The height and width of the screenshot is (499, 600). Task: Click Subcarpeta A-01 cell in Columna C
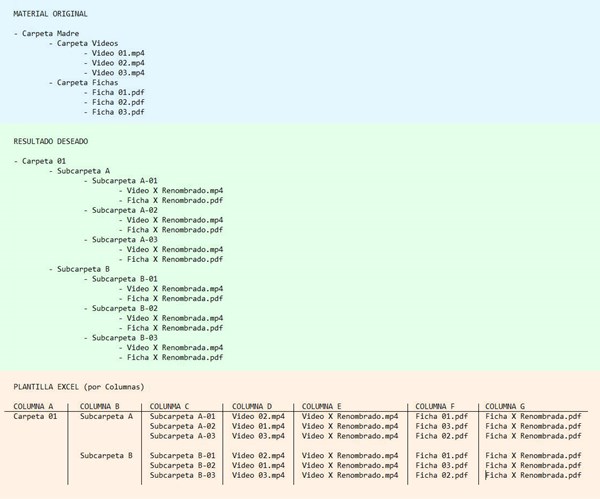pos(183,416)
